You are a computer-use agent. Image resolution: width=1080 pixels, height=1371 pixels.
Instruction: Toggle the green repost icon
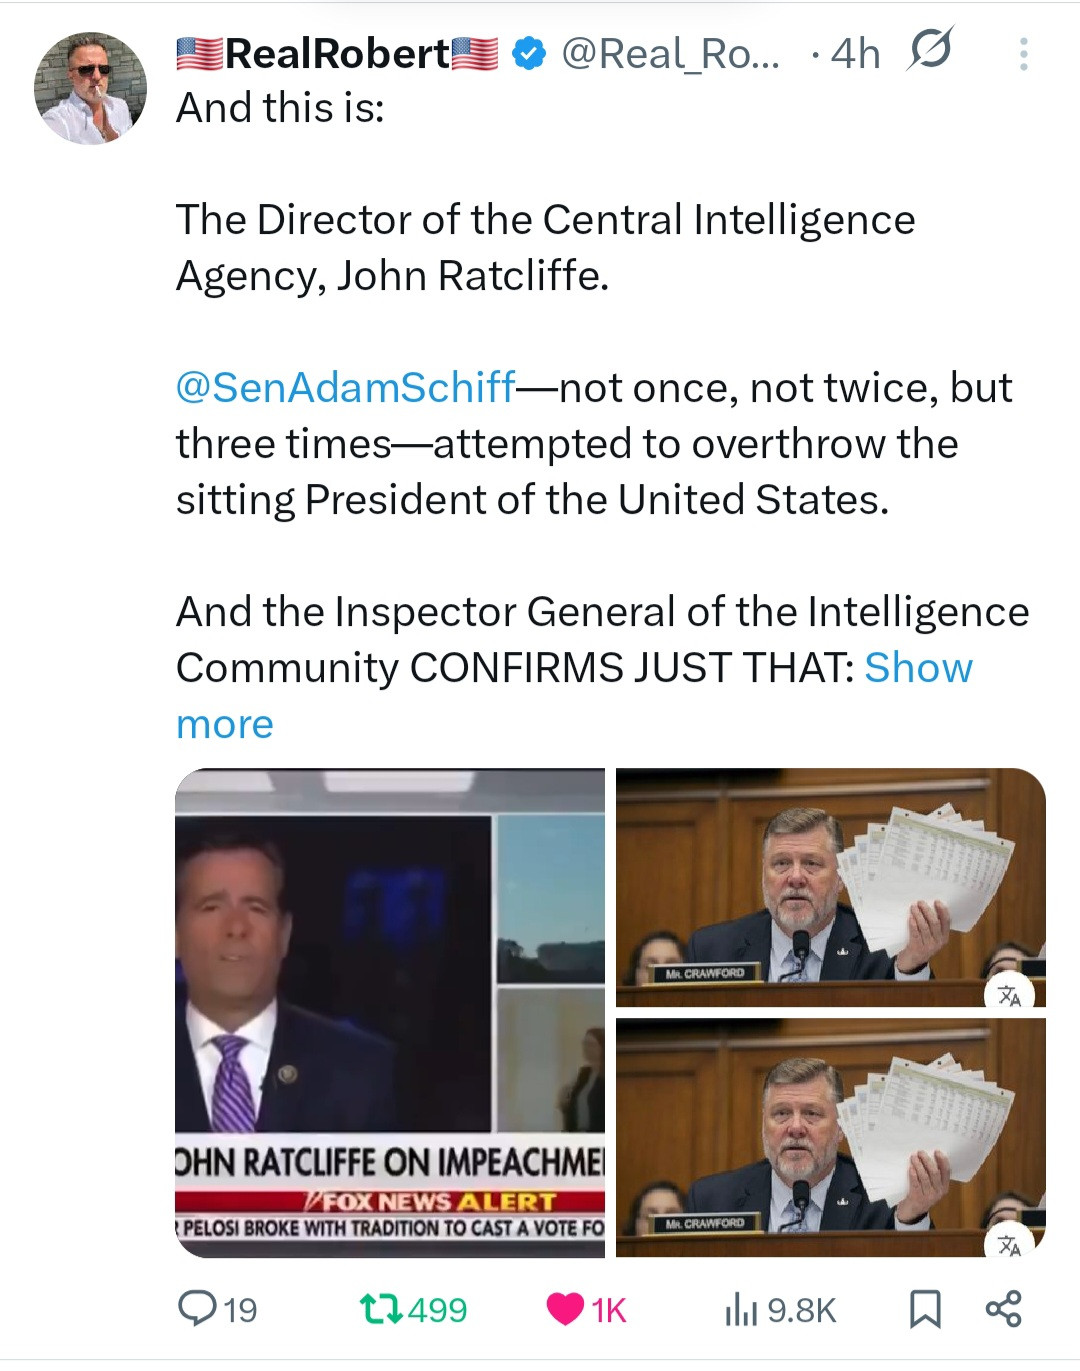click(x=377, y=1308)
